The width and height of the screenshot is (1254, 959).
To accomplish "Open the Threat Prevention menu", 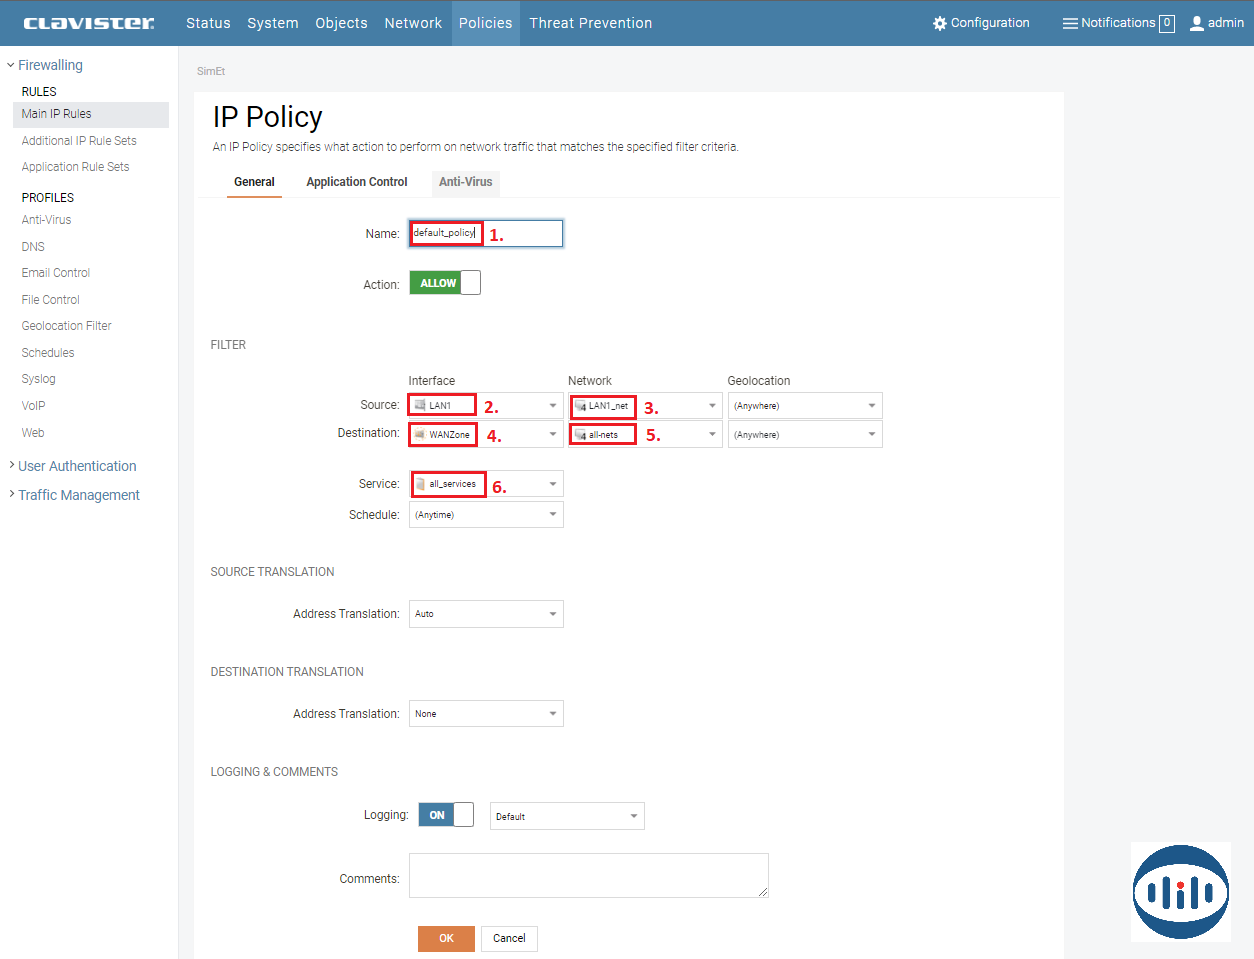I will coord(590,23).
